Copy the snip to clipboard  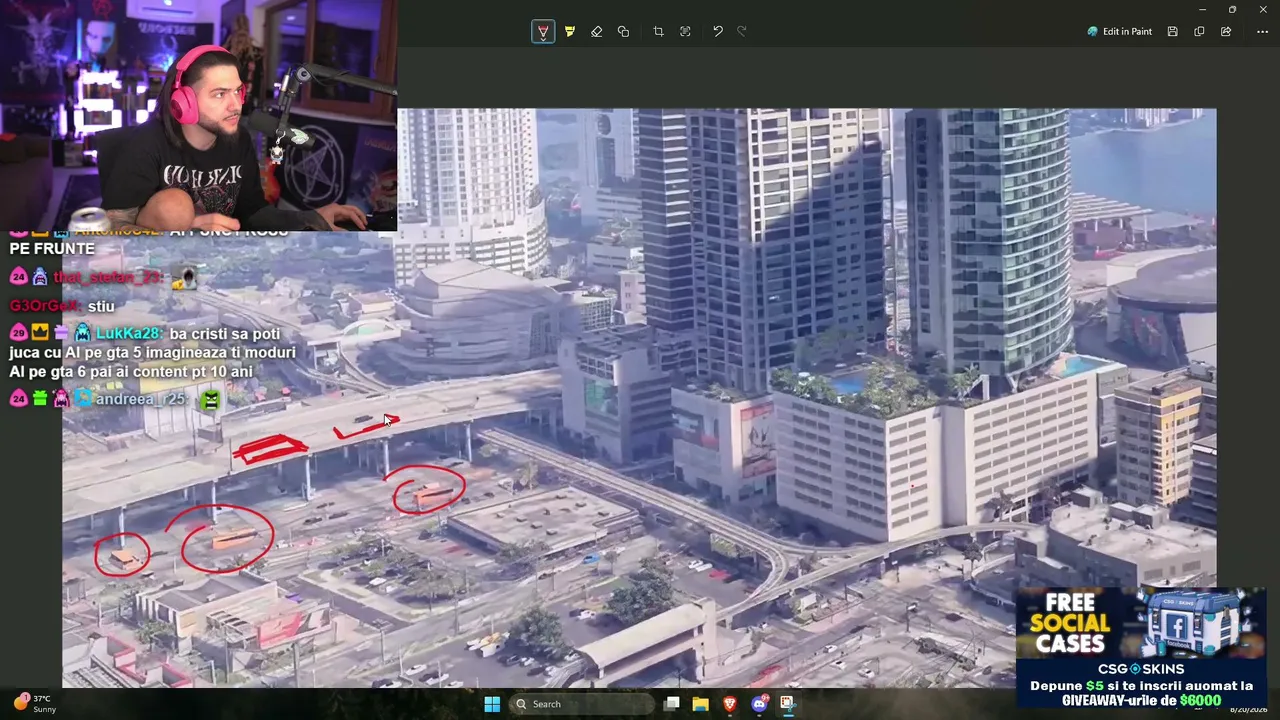[1199, 32]
